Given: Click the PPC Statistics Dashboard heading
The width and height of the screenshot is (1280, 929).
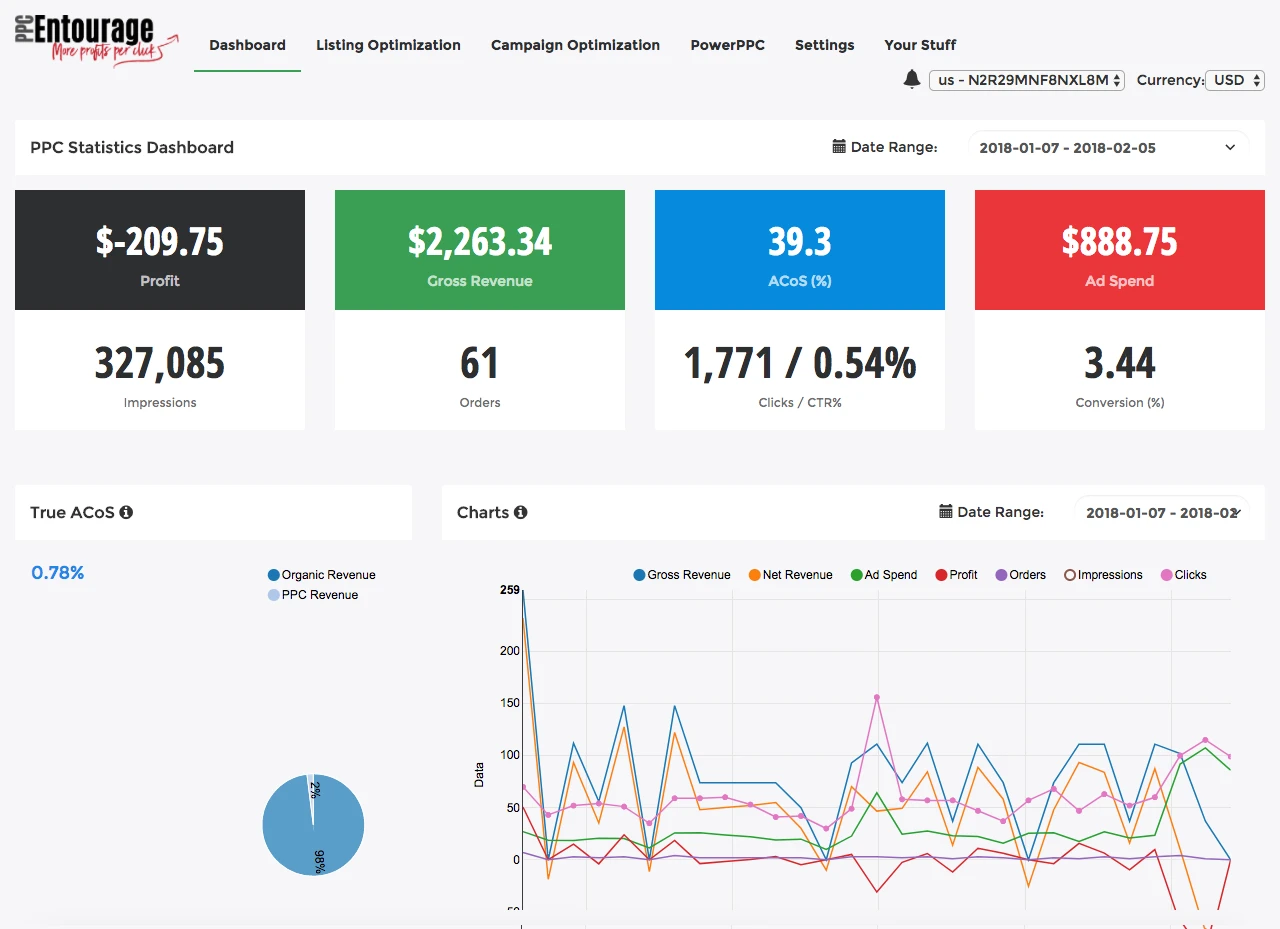Looking at the screenshot, I should pyautogui.click(x=132, y=147).
